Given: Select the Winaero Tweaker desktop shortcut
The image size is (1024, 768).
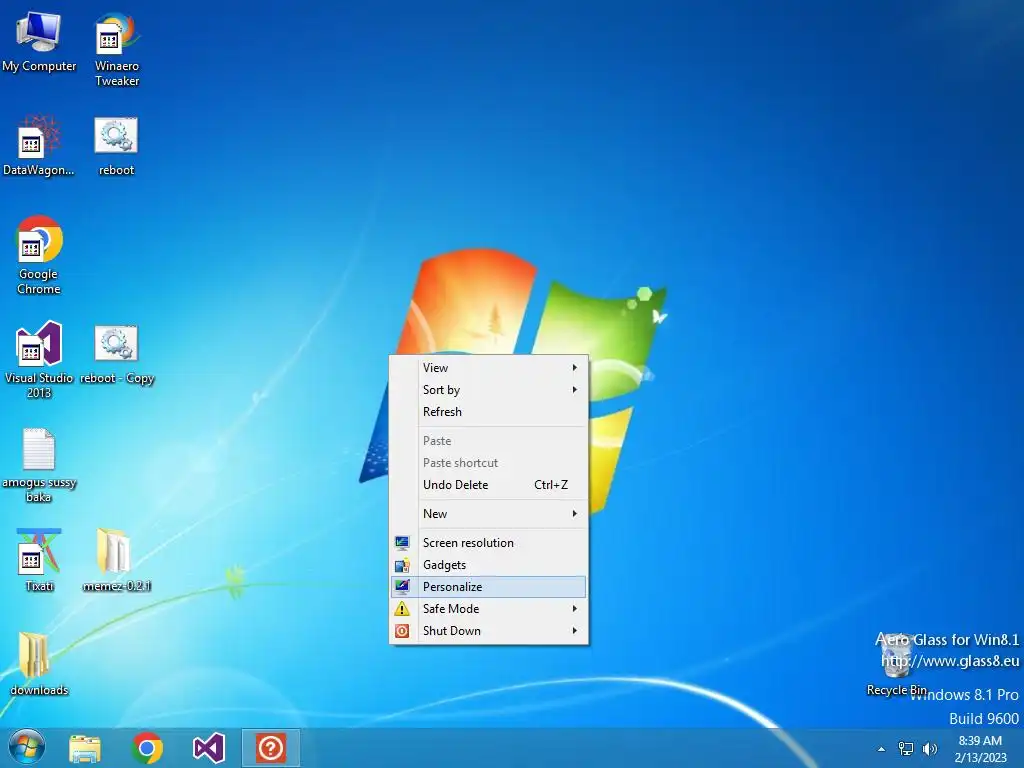Looking at the screenshot, I should coord(117,49).
